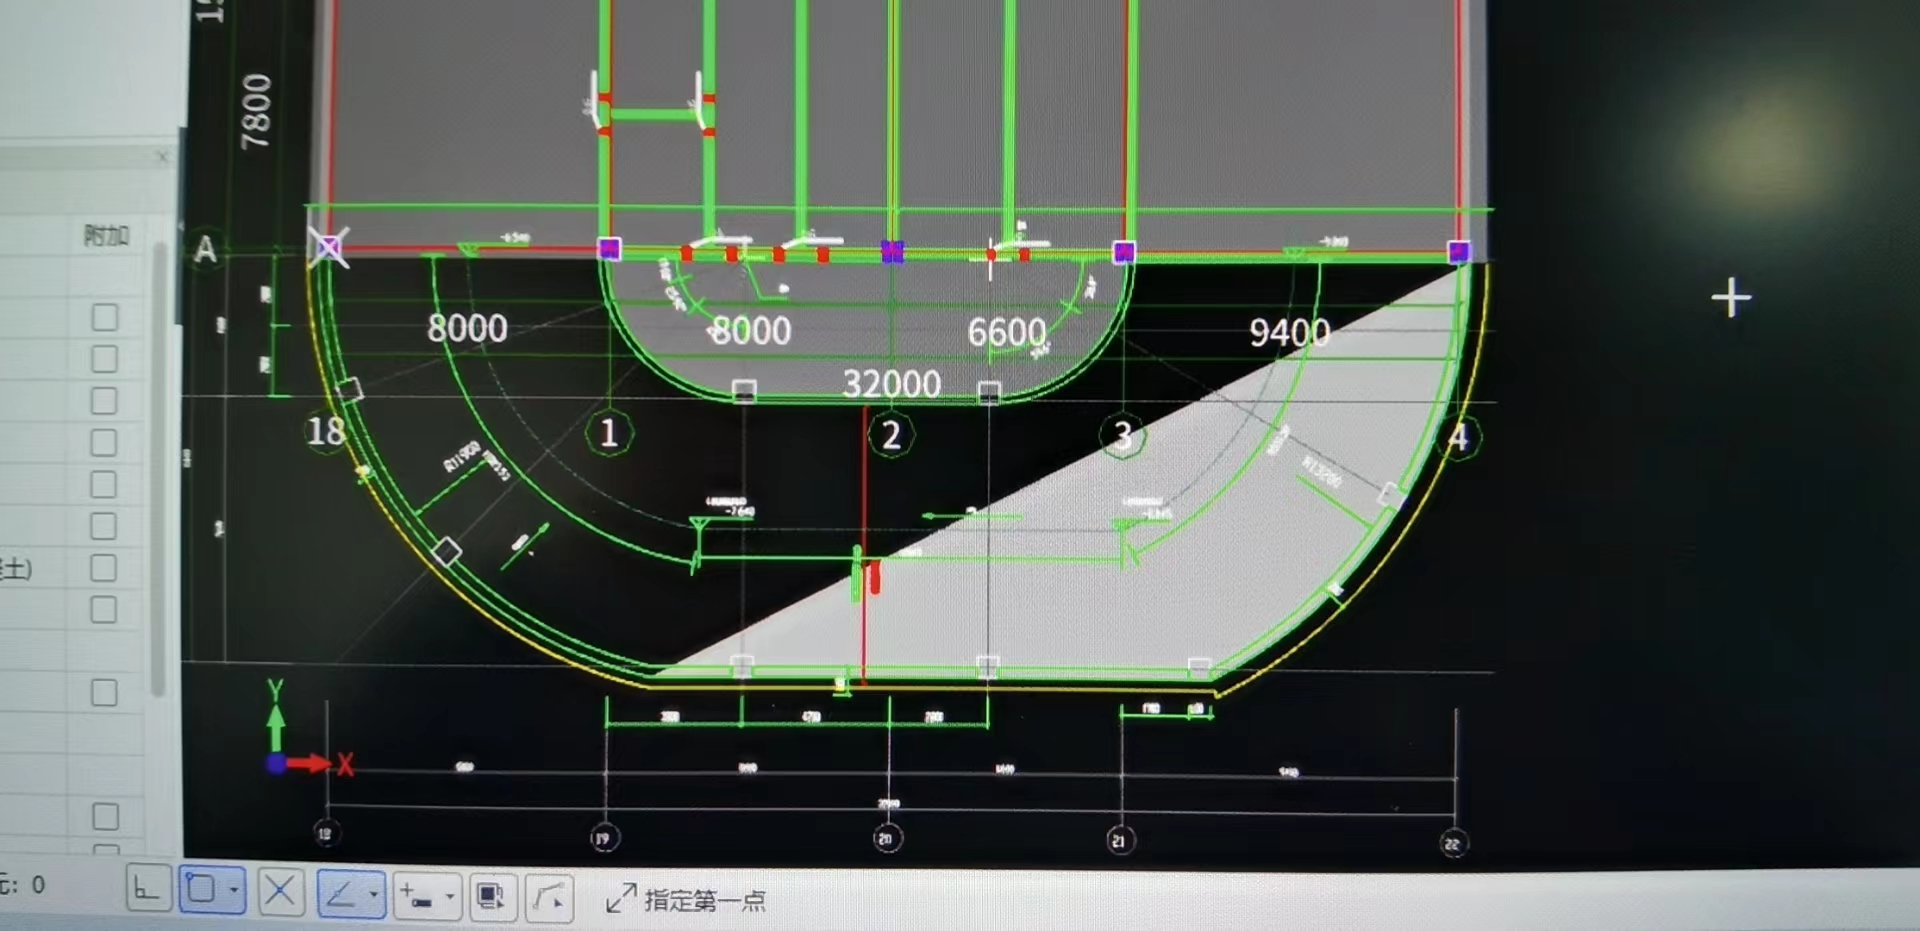The width and height of the screenshot is (1920, 931).
Task: Open the angle tool dropdown arrow
Action: pos(374,892)
